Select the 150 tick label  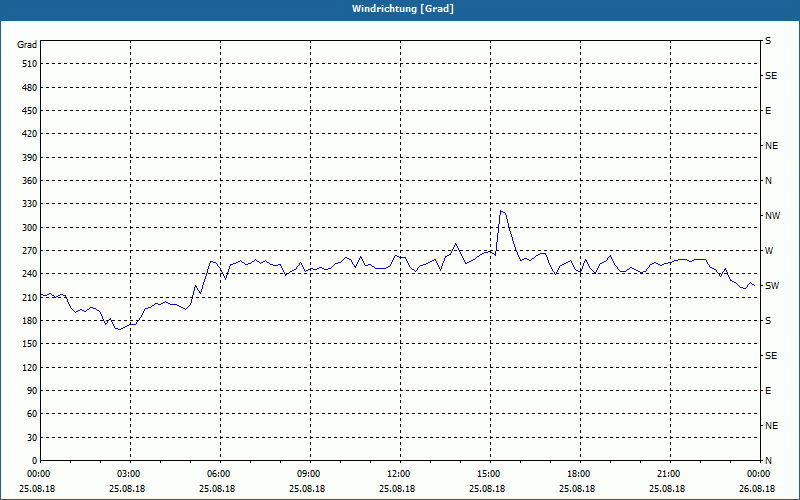click(30, 344)
